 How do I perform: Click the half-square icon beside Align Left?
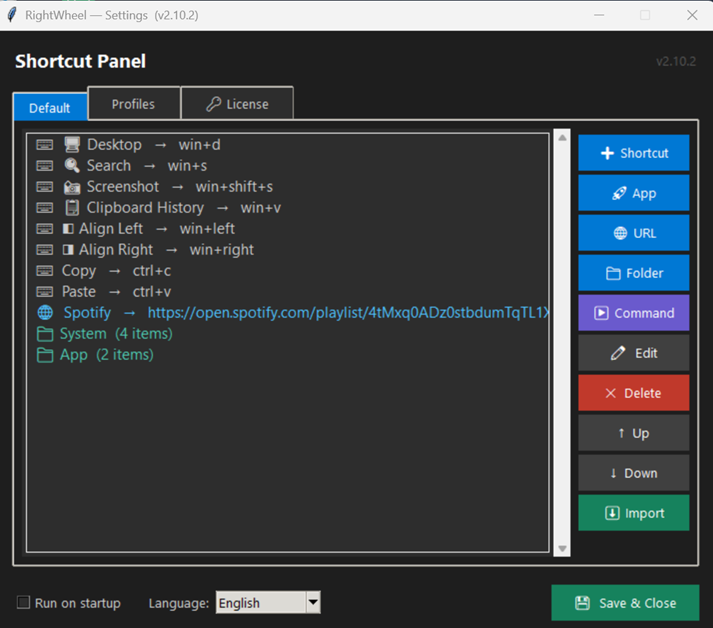pos(68,229)
